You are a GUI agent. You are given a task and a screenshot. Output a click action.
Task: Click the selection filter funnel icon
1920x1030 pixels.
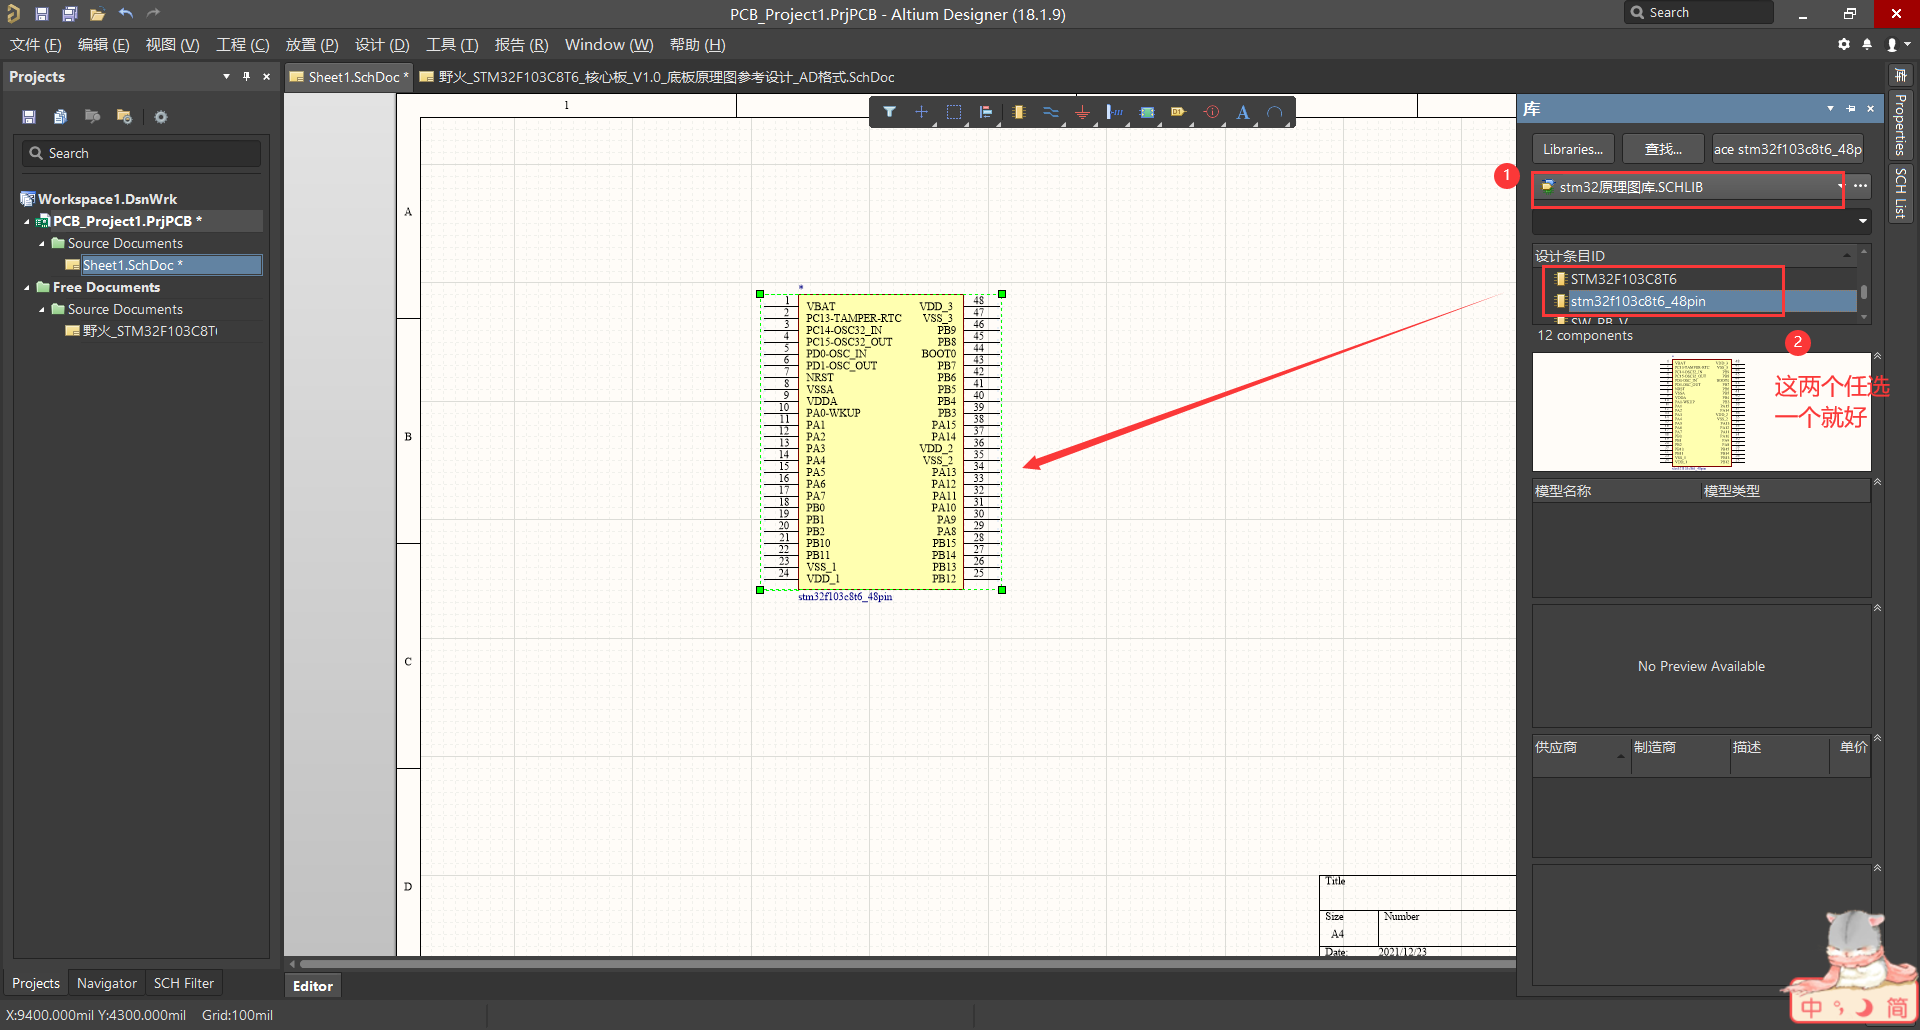tap(889, 112)
